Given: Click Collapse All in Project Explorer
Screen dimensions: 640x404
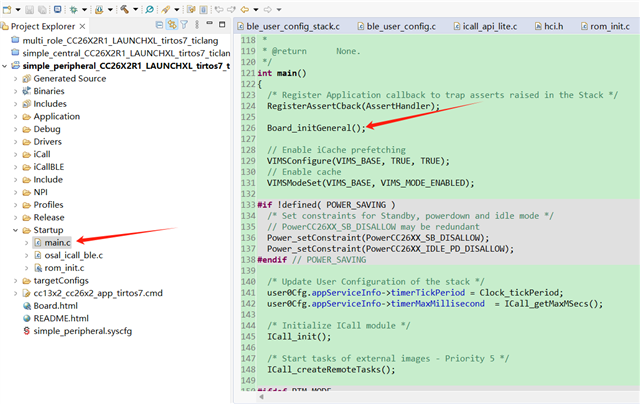Looking at the screenshot, I should (x=160, y=25).
